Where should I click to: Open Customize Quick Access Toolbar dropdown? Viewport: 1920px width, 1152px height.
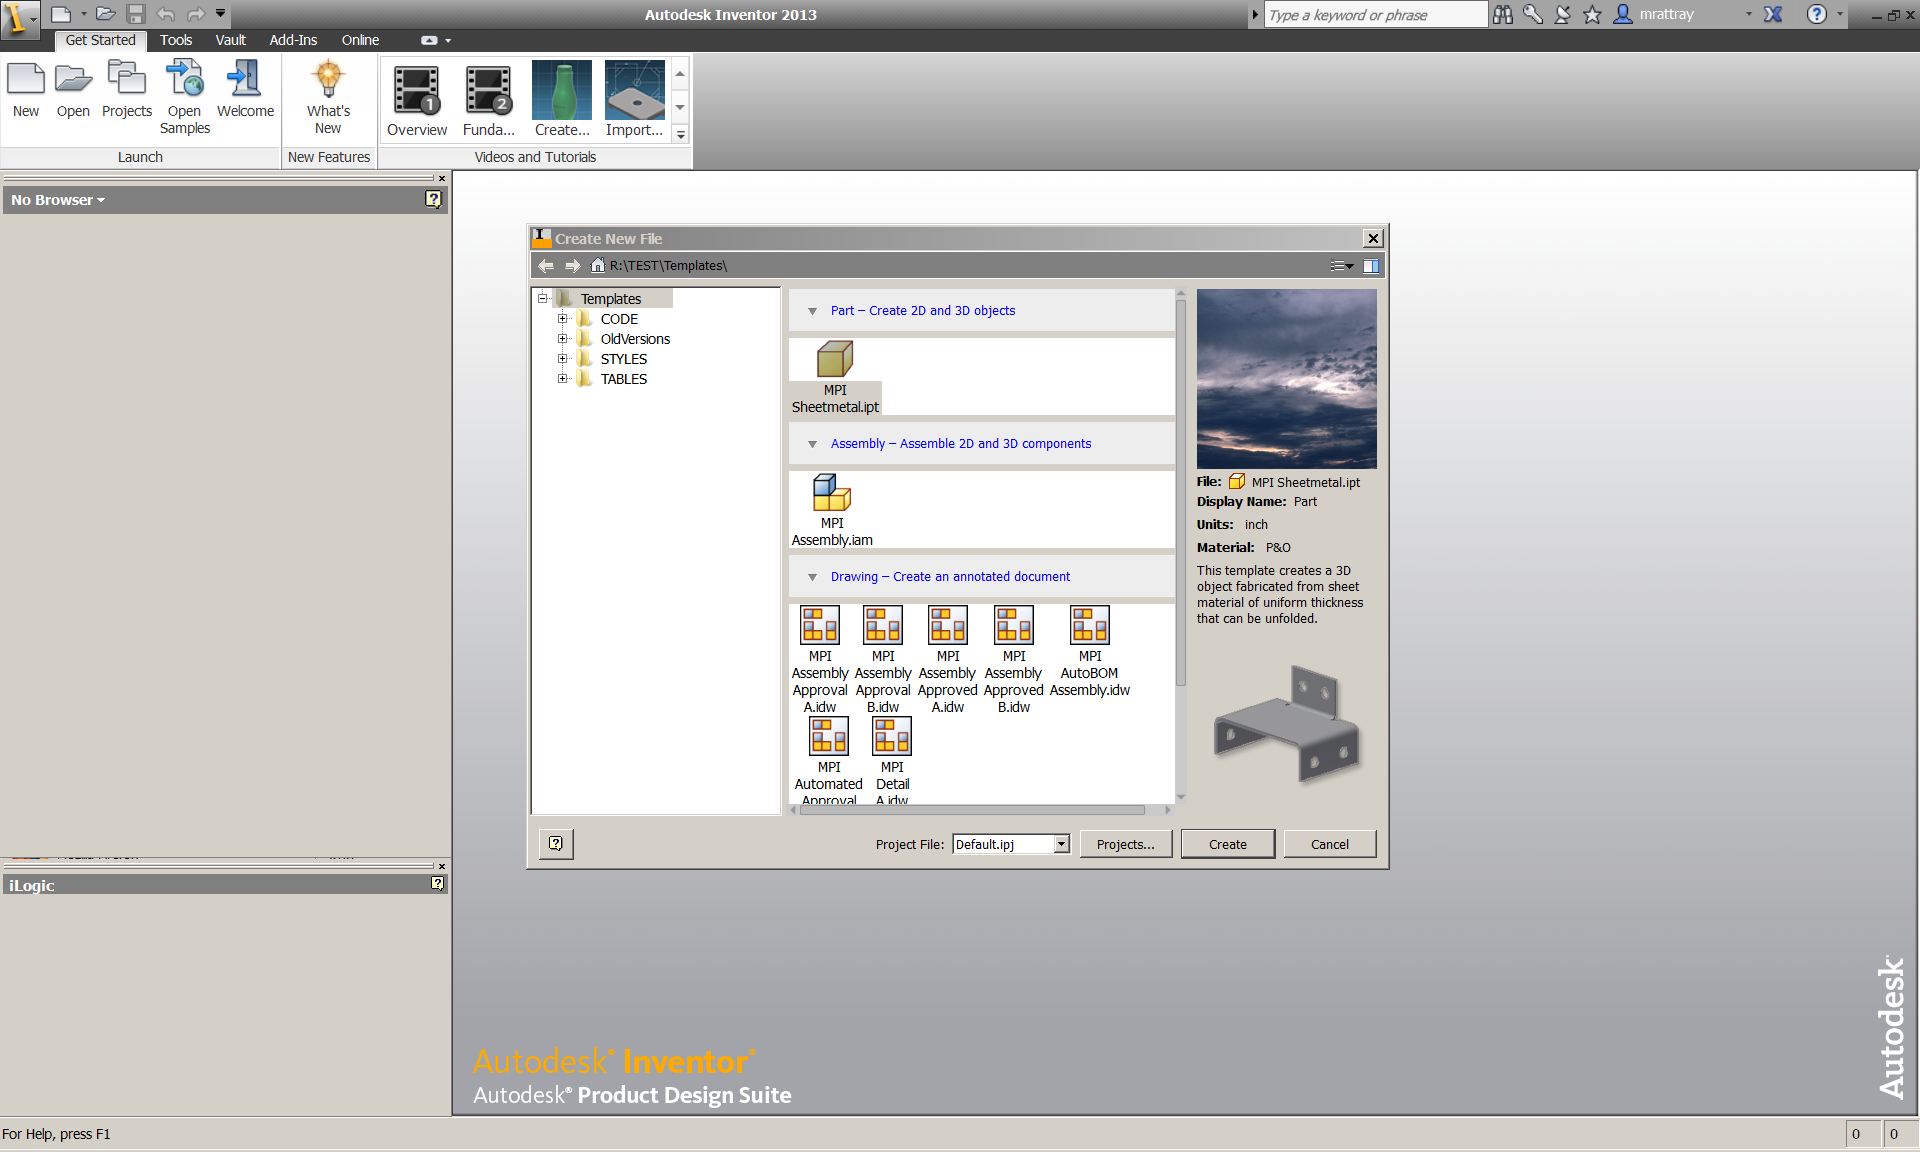221,13
